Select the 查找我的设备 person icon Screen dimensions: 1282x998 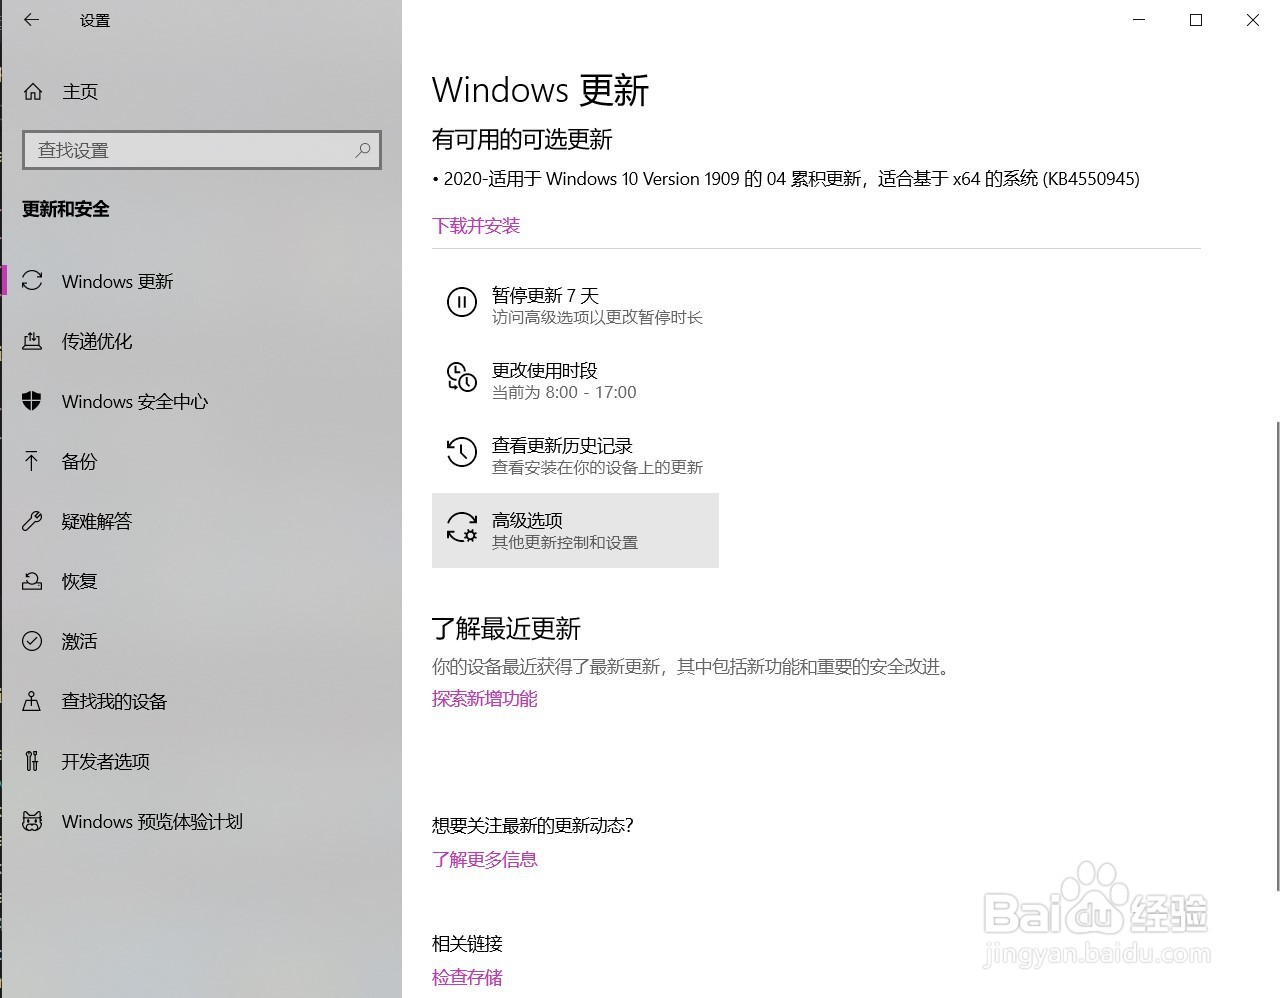click(32, 701)
